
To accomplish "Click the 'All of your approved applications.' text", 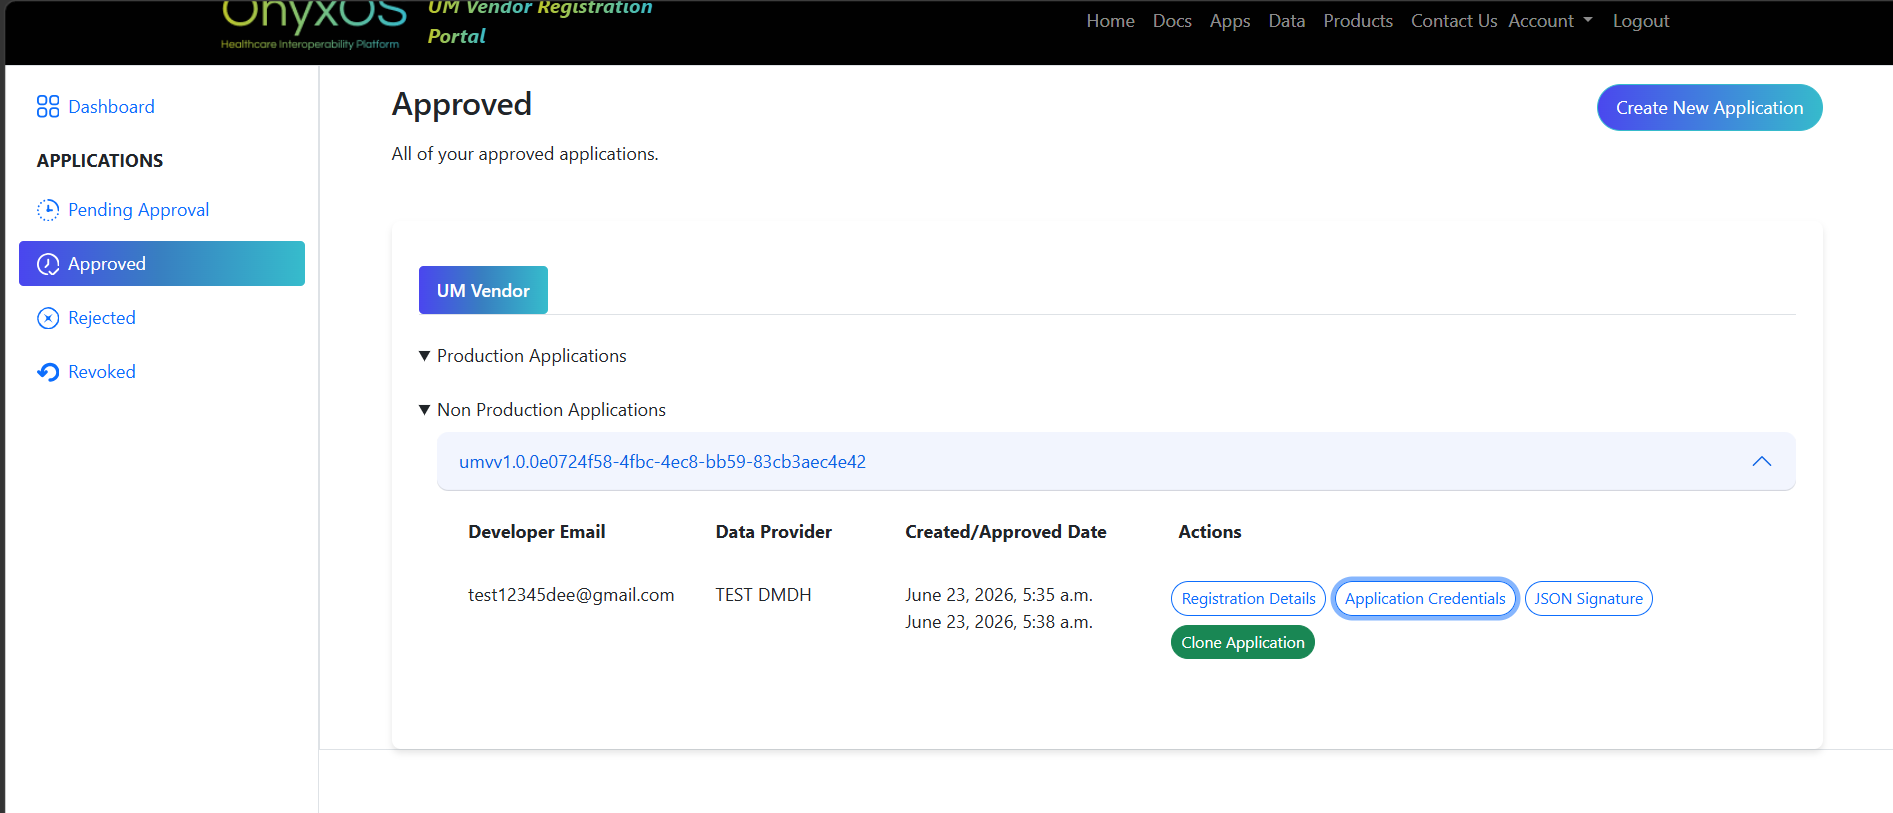I will pos(525,154).
